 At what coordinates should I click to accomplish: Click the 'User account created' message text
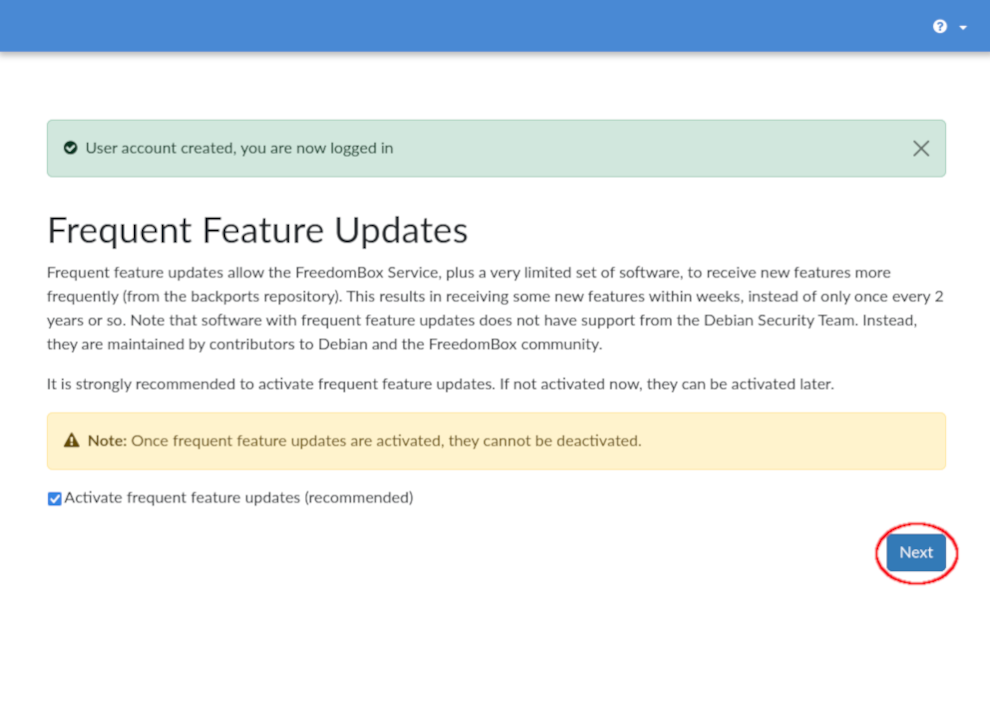click(x=160, y=148)
